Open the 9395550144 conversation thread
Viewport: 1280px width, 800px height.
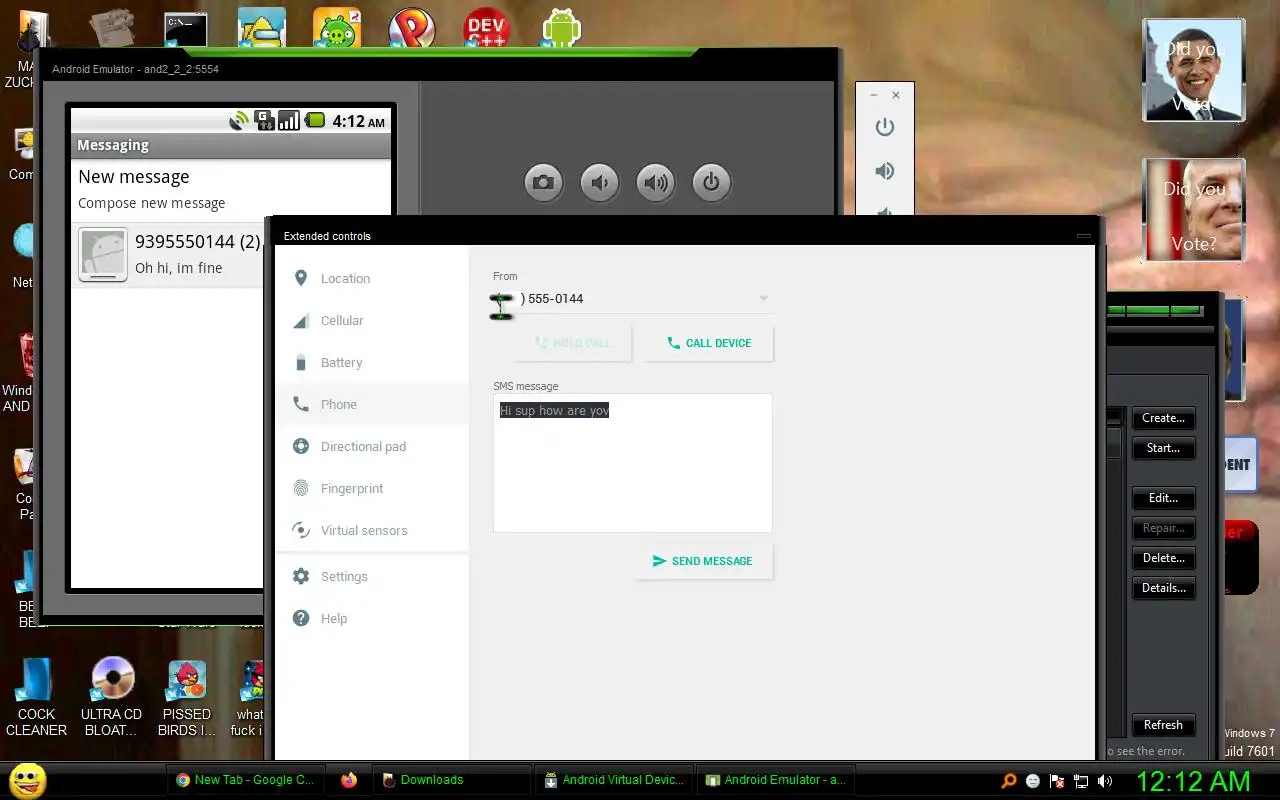(x=168, y=255)
